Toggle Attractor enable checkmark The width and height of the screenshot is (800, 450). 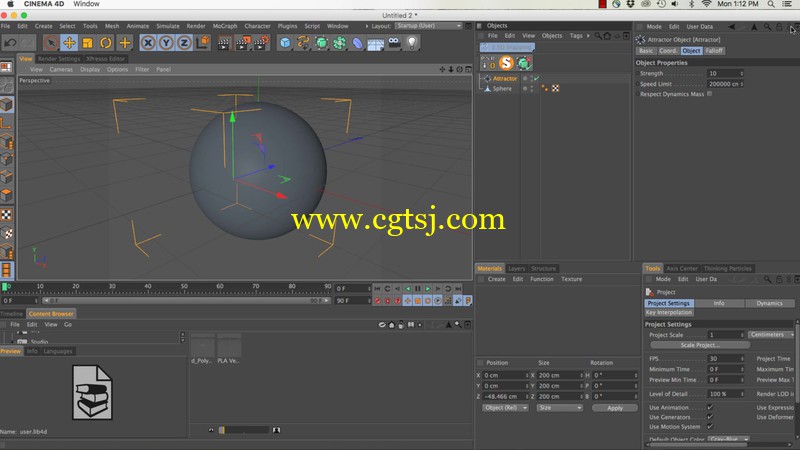point(536,79)
